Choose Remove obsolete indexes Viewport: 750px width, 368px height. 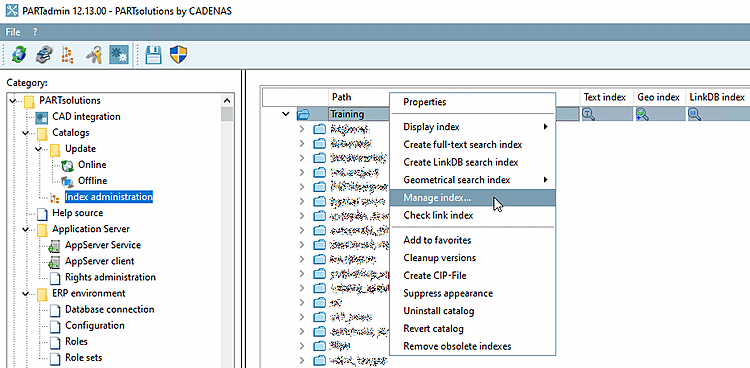pos(473,346)
